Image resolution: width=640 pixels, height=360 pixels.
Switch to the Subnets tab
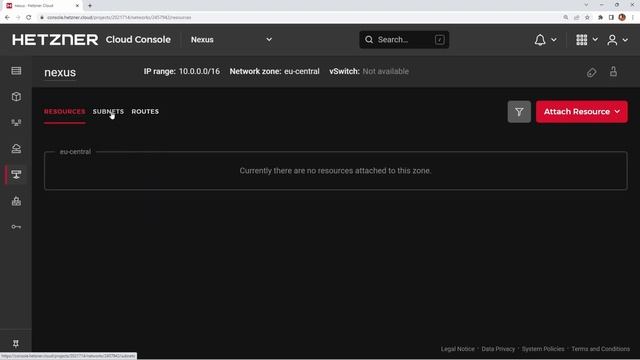[108, 111]
